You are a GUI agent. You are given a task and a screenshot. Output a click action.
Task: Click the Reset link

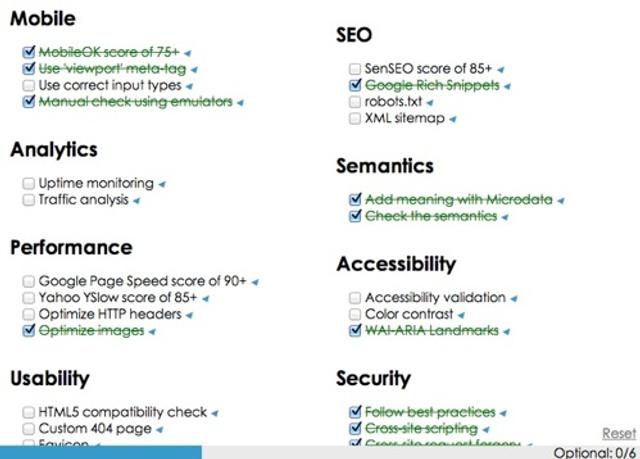[x=618, y=433]
